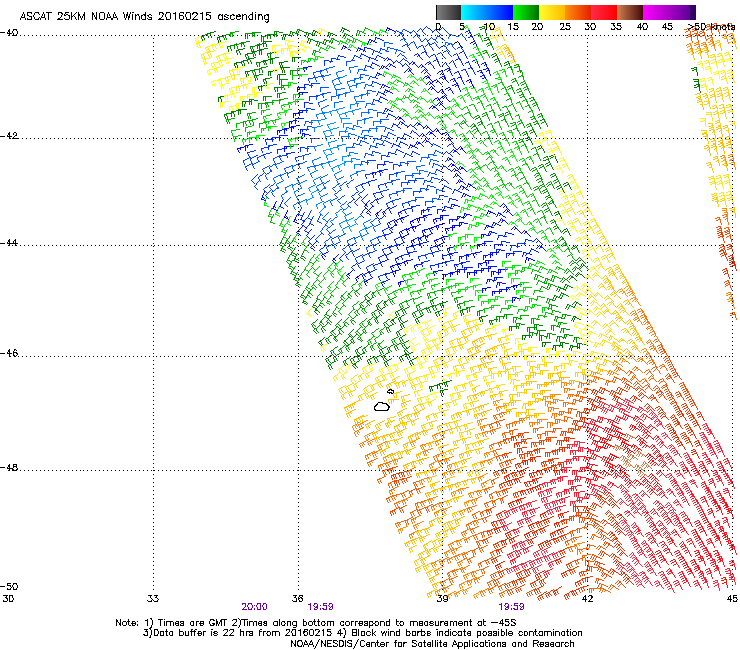Click the longitude label '39'

[442, 599]
